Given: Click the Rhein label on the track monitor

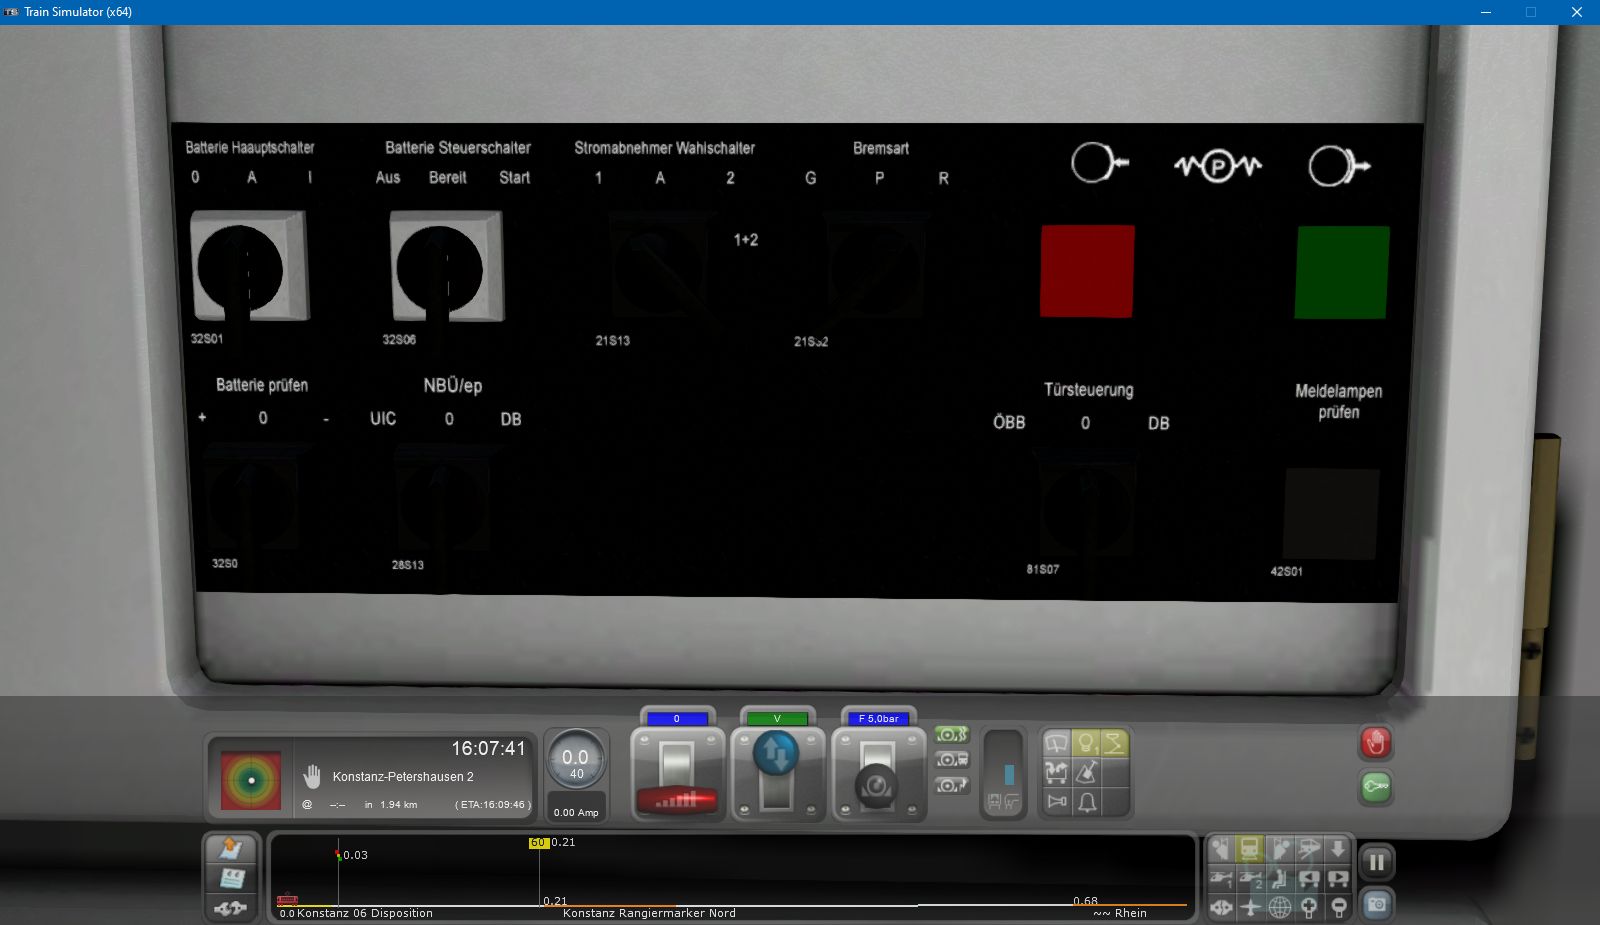Looking at the screenshot, I should (x=1131, y=913).
